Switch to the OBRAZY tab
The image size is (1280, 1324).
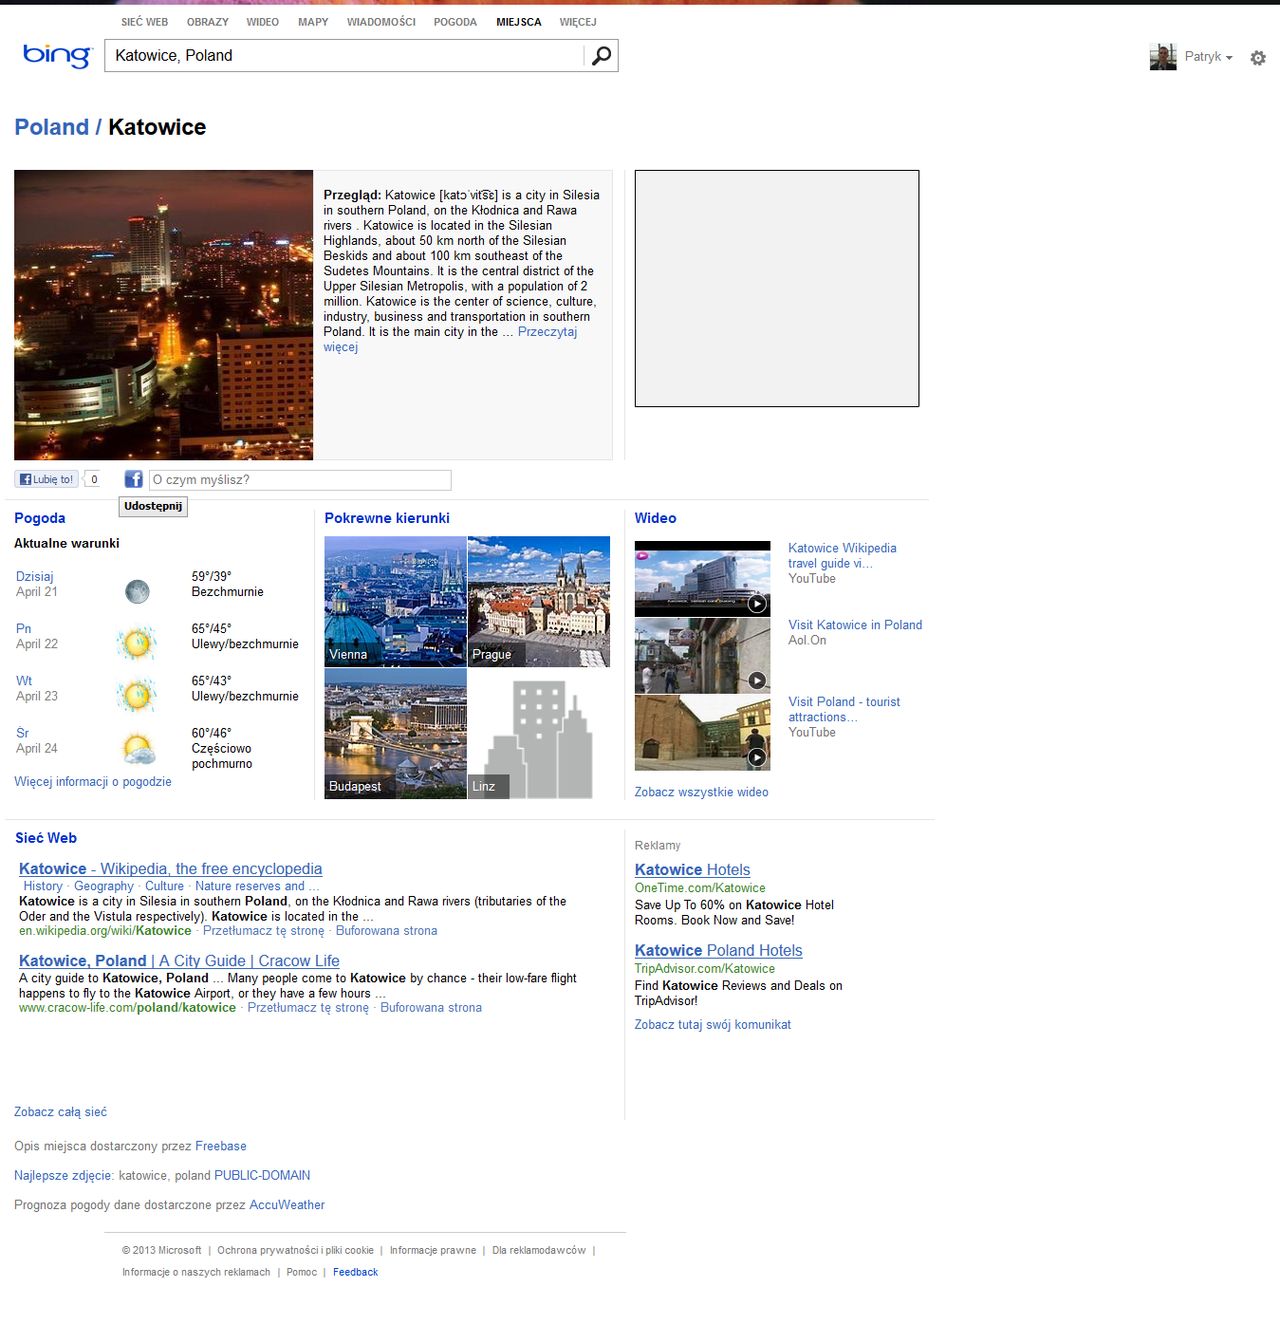(207, 22)
